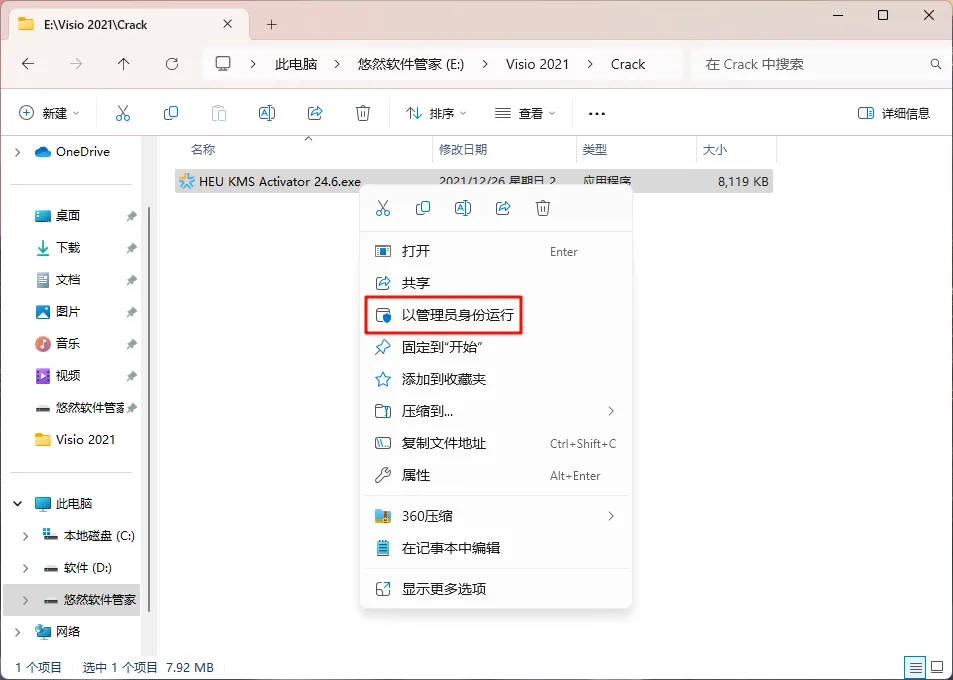The image size is (953, 680).
Task: Expand the 网络 tree node
Action: click(x=18, y=632)
